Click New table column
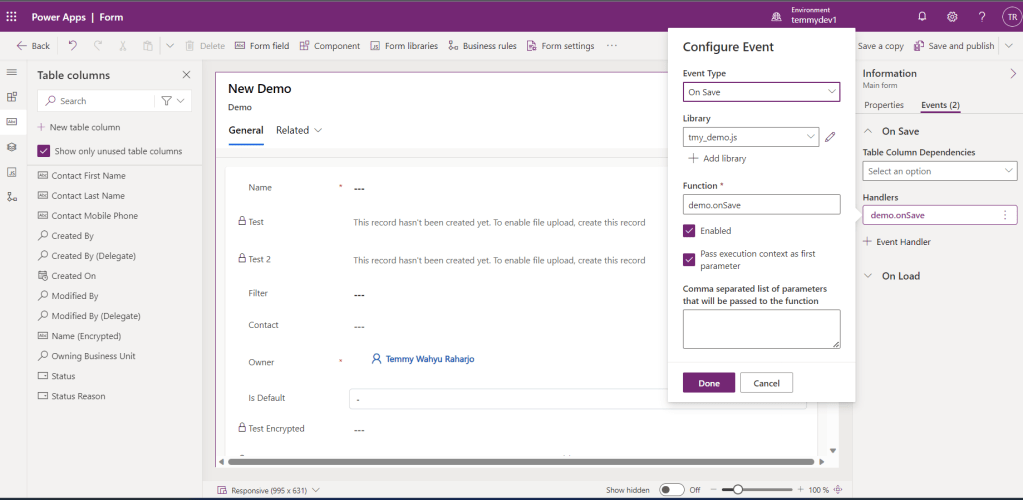The width and height of the screenshot is (1023, 500). [79, 127]
